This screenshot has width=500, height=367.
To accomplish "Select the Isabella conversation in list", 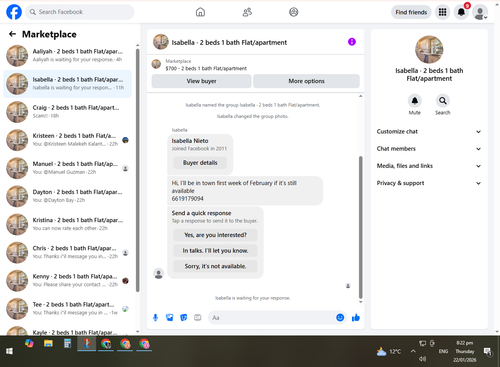I will 67,84.
